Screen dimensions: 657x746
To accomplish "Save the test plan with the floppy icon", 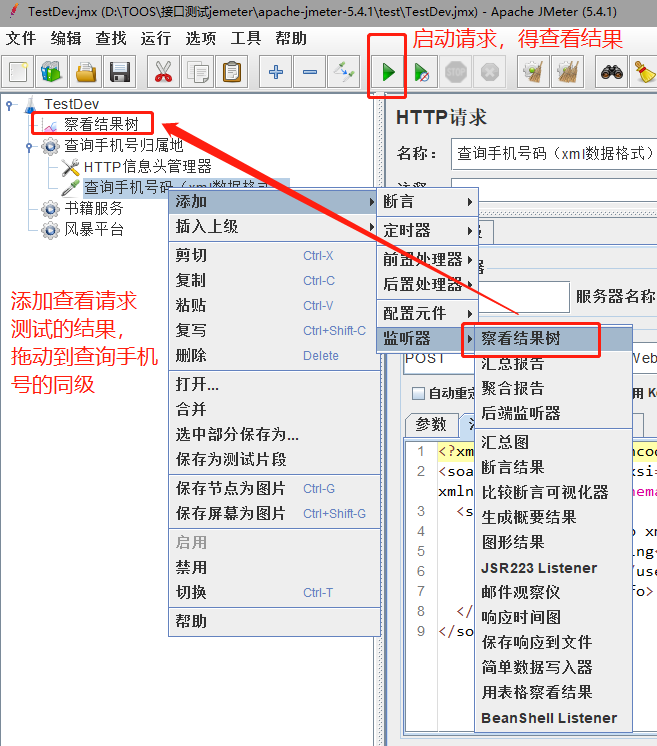I will pos(120,72).
